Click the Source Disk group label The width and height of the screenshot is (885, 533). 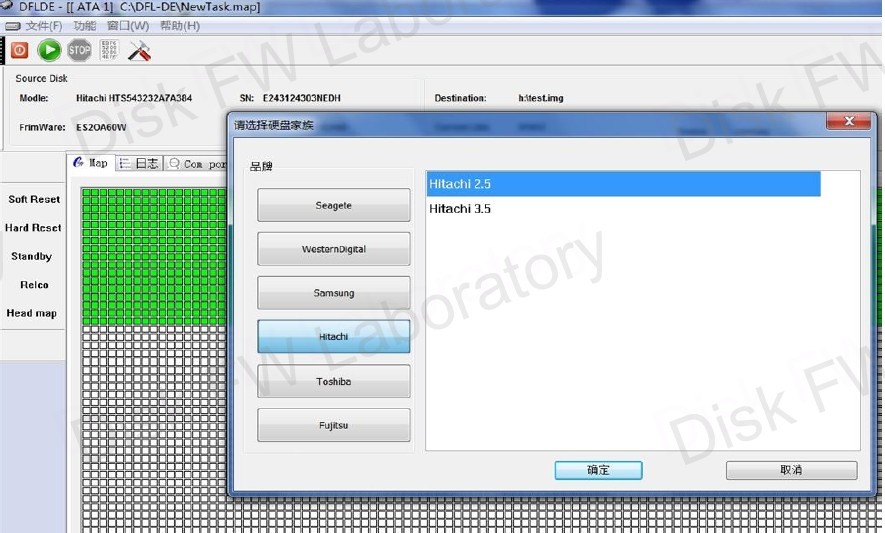click(x=41, y=78)
